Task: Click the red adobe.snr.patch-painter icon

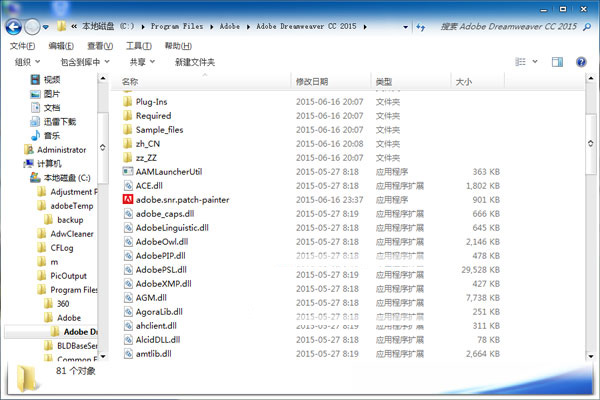Action: pyautogui.click(x=127, y=199)
